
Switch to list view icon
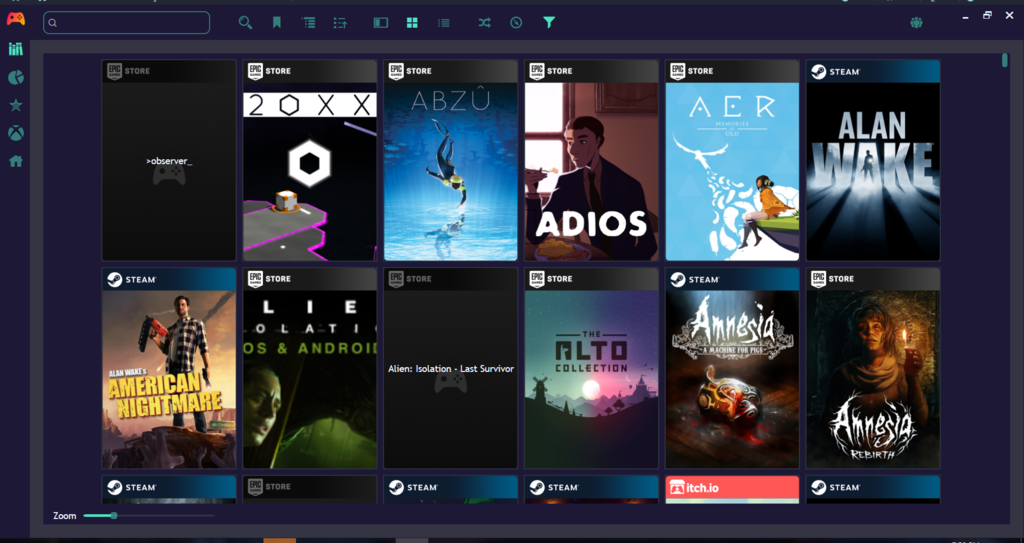[444, 23]
